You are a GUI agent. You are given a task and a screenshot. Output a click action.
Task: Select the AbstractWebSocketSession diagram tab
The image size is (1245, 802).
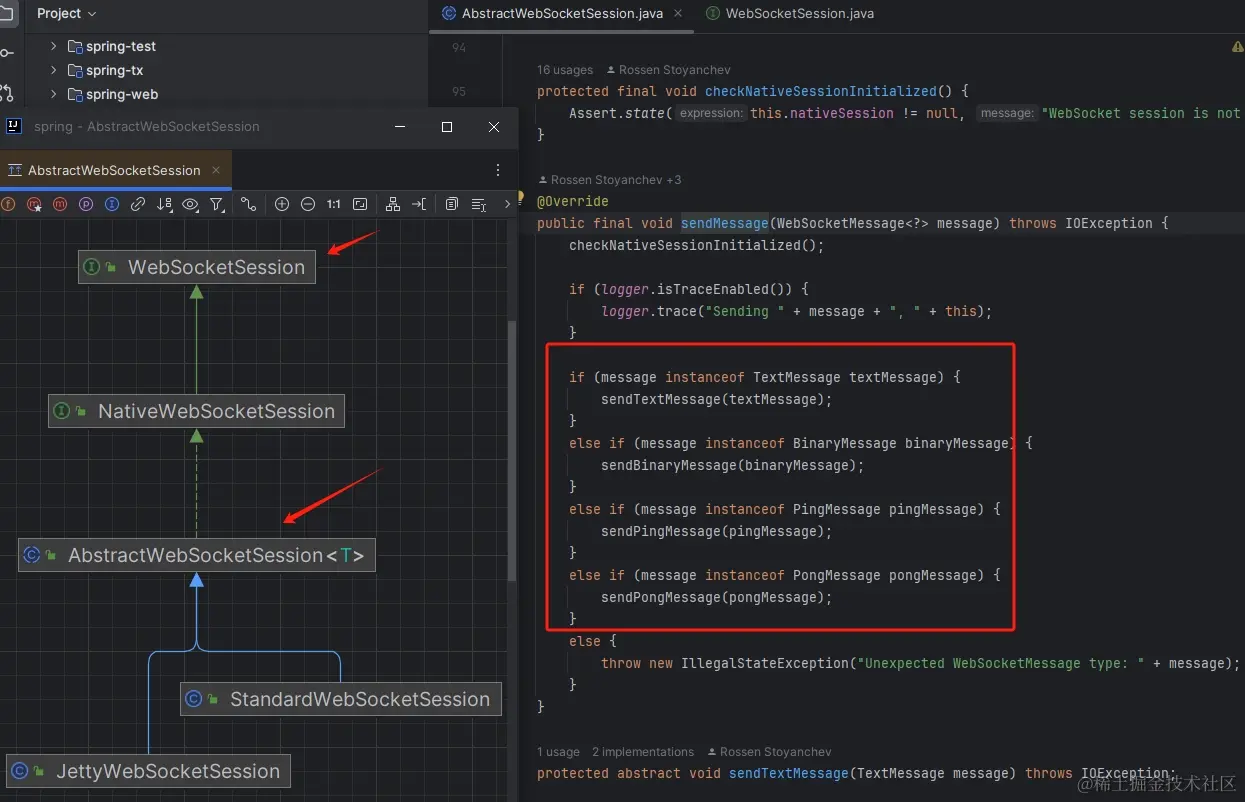(115, 170)
